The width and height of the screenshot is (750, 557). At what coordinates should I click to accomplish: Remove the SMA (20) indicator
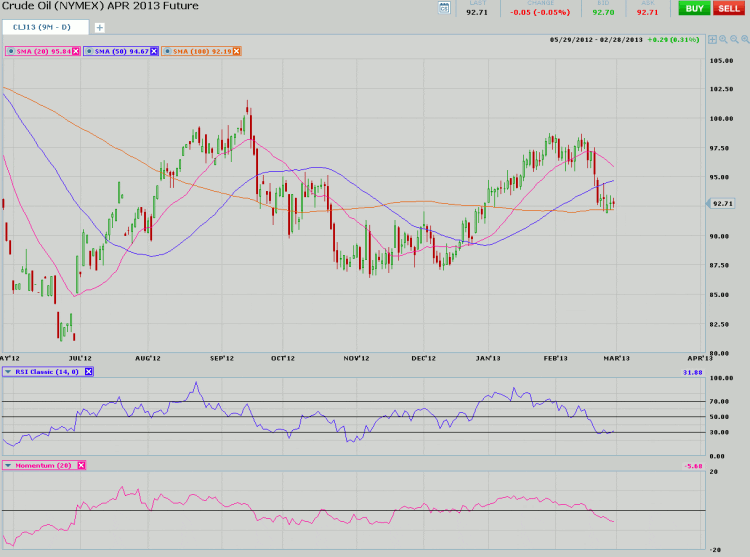(76, 50)
